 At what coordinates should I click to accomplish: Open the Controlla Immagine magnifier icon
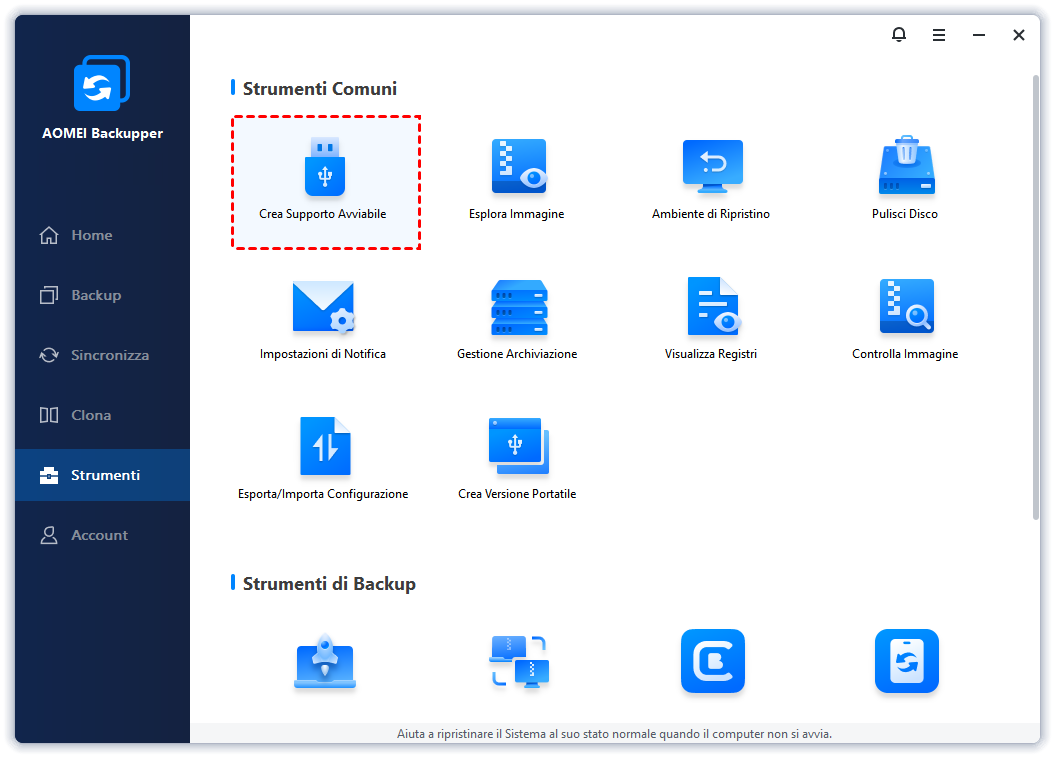pos(906,306)
